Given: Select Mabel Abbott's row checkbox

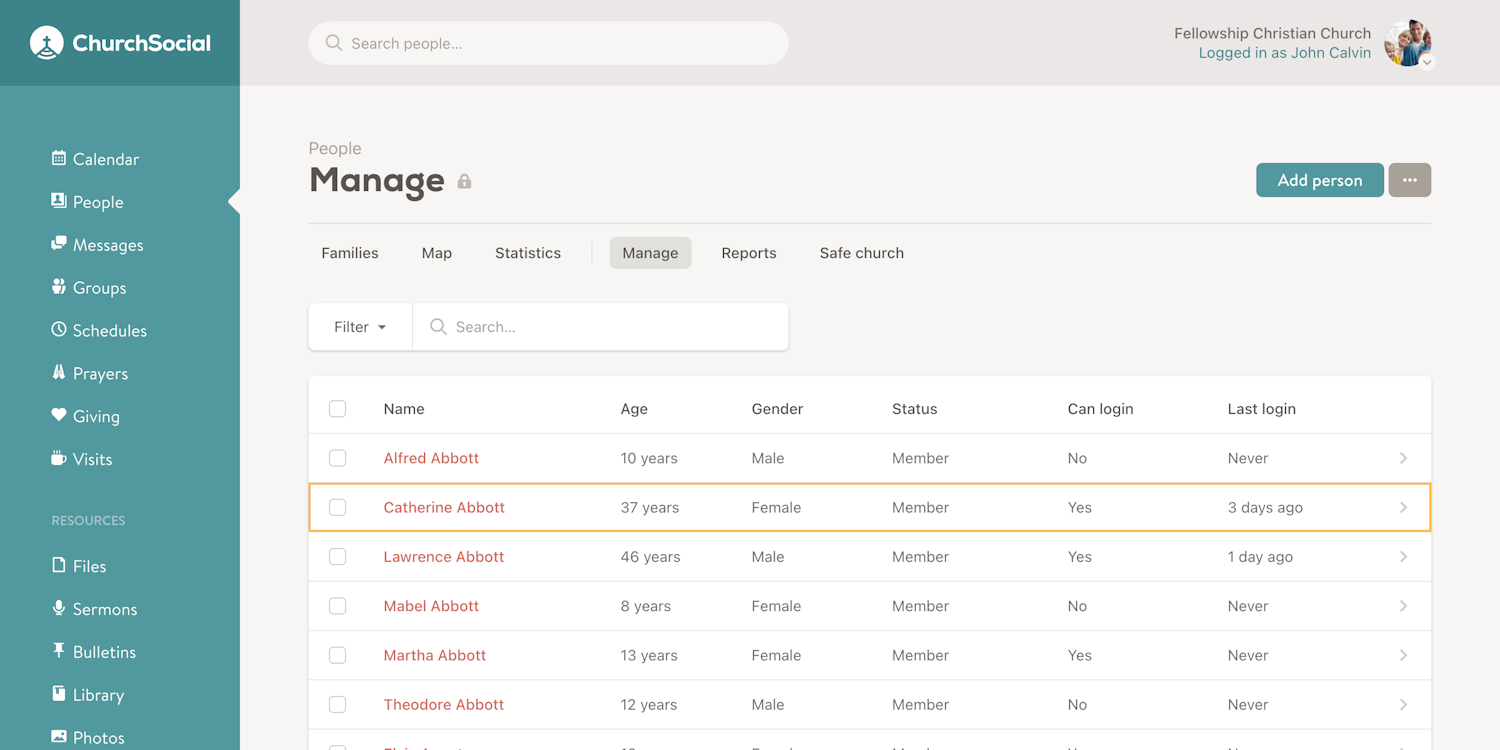Looking at the screenshot, I should pyautogui.click(x=337, y=605).
